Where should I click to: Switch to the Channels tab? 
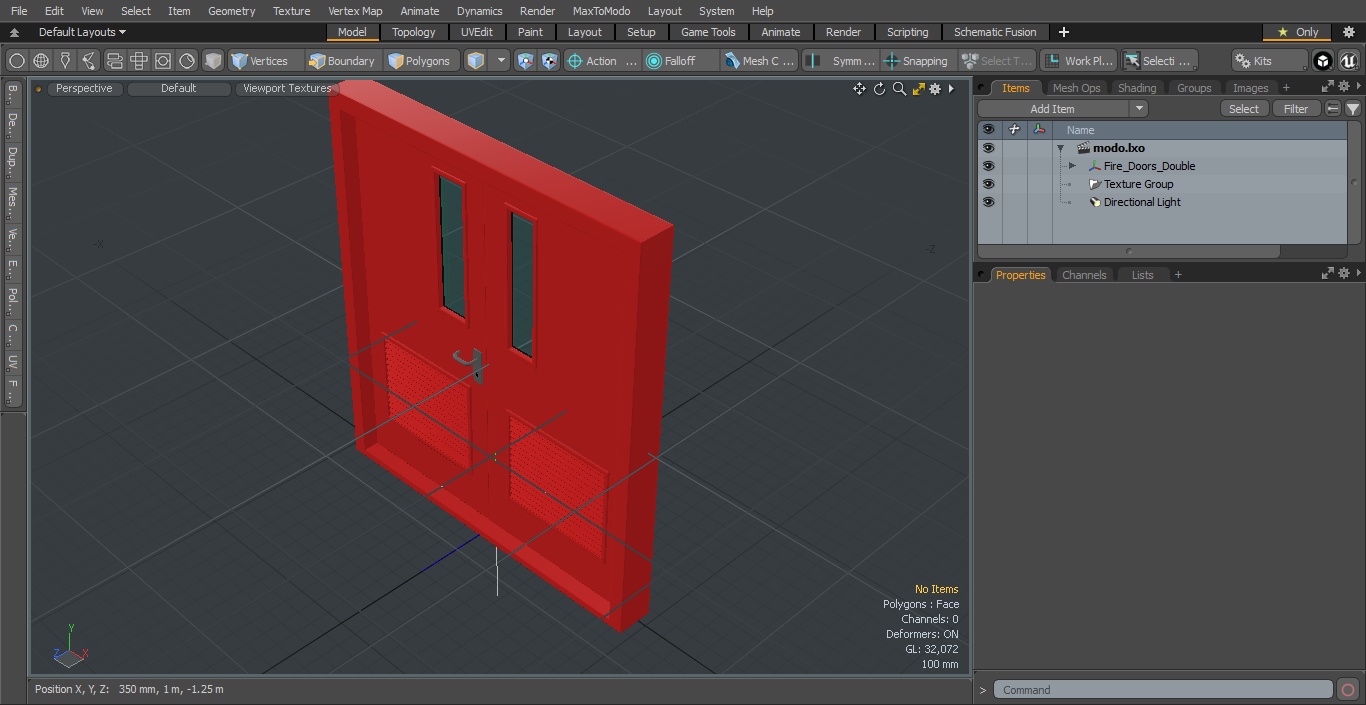click(x=1084, y=275)
